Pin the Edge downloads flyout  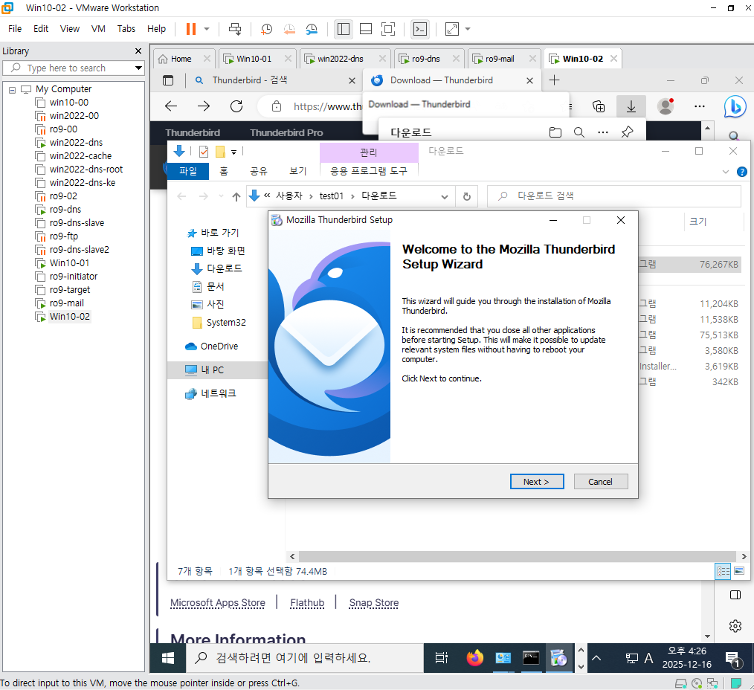(x=627, y=132)
